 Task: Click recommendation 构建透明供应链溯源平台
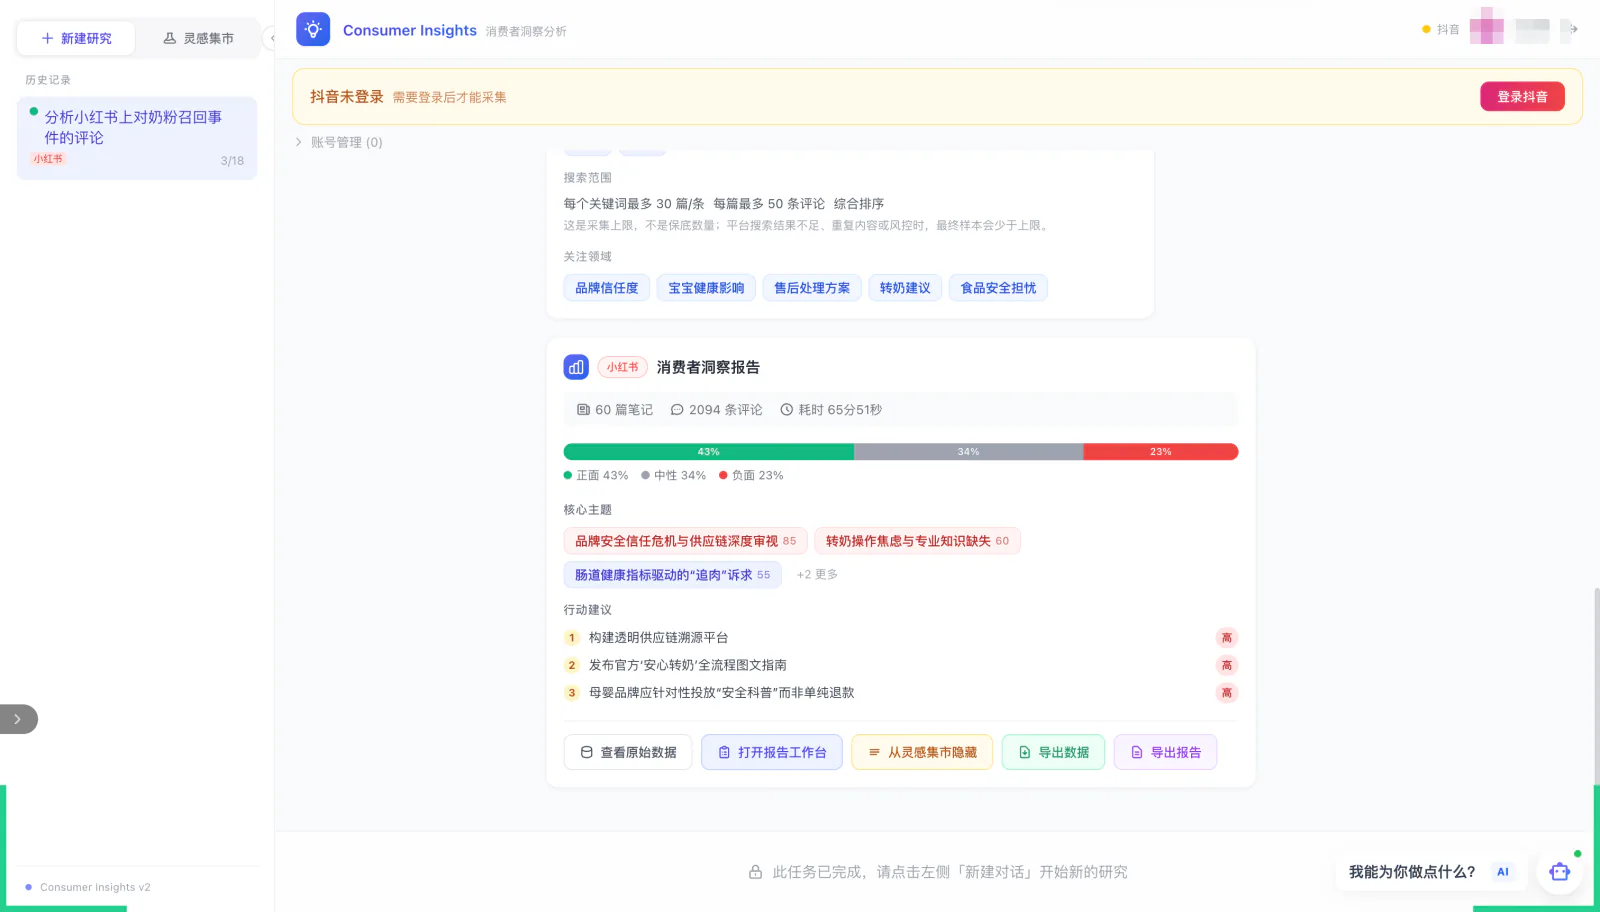click(658, 638)
